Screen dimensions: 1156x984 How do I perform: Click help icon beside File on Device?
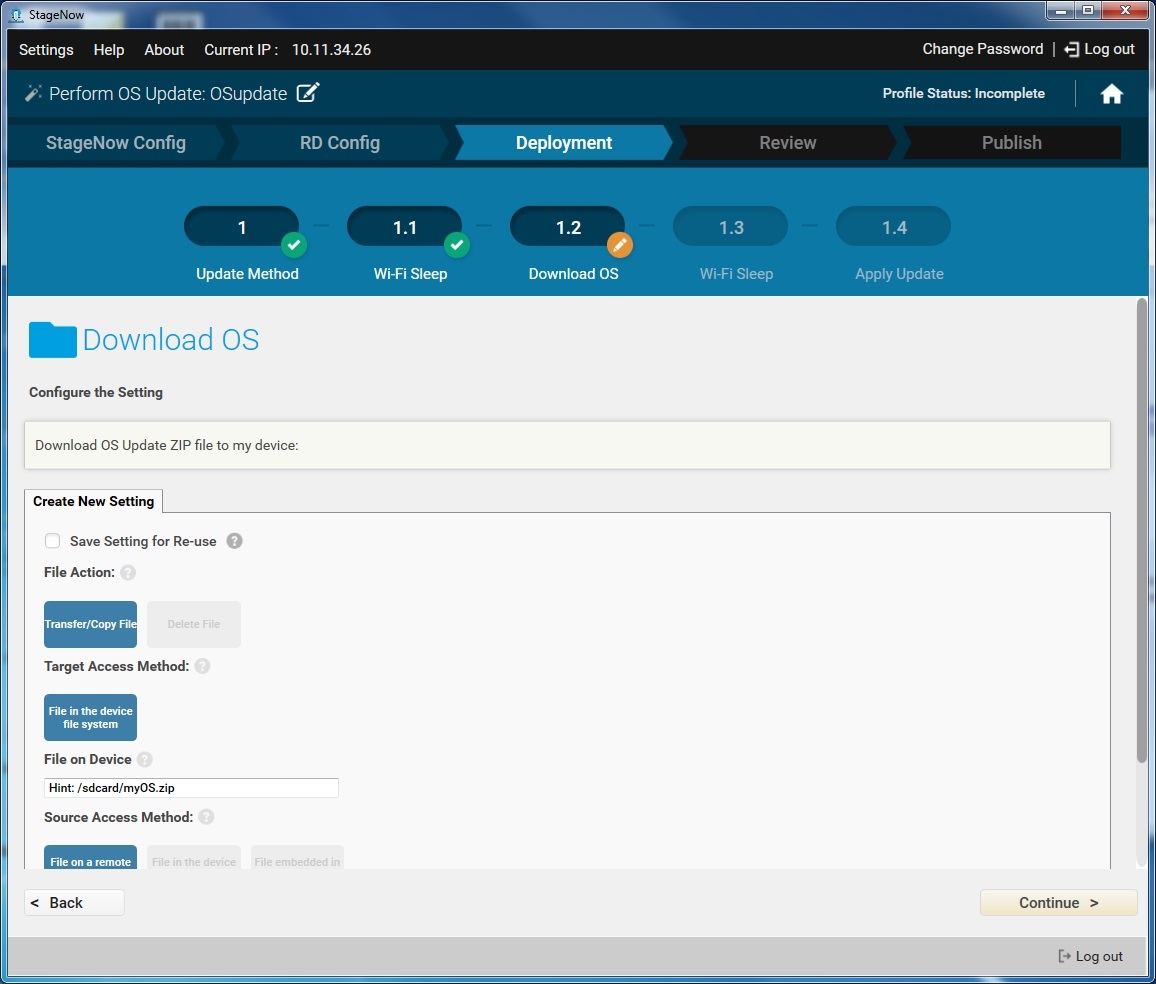point(145,760)
